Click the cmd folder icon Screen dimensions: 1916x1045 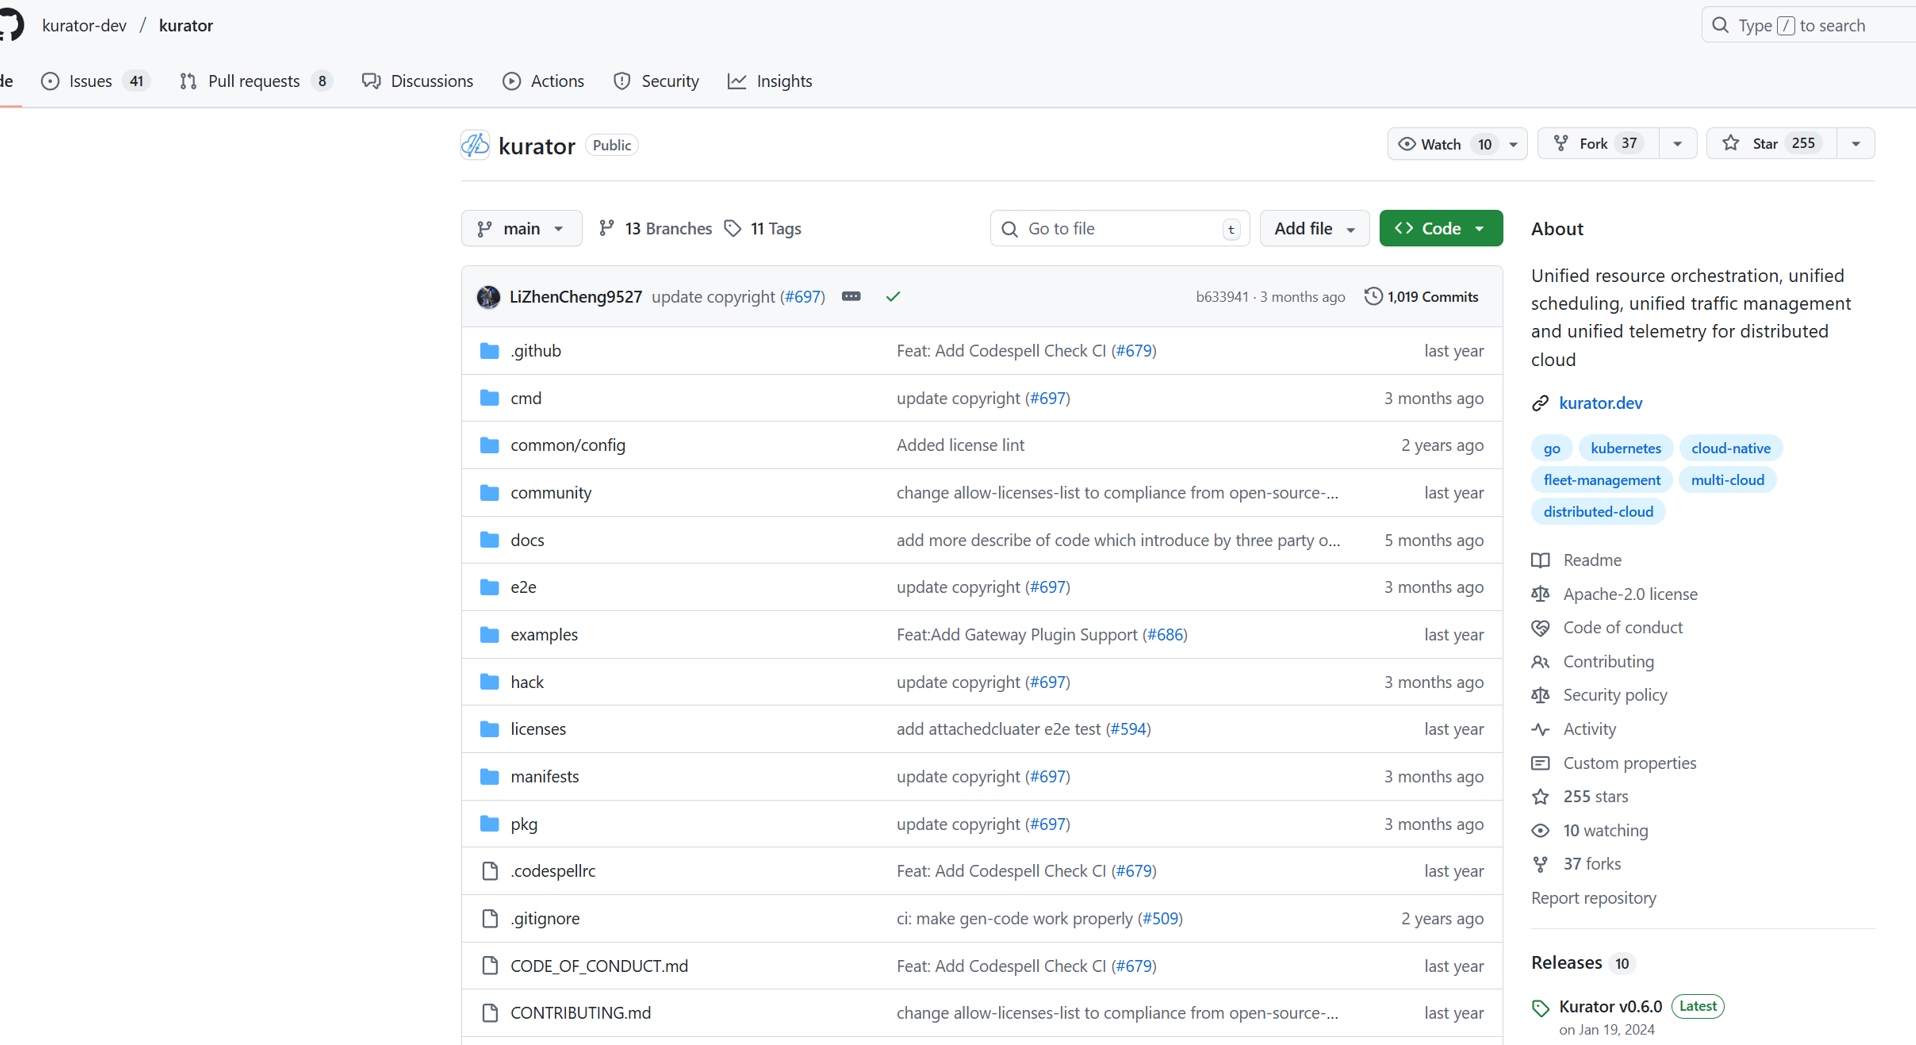point(489,398)
